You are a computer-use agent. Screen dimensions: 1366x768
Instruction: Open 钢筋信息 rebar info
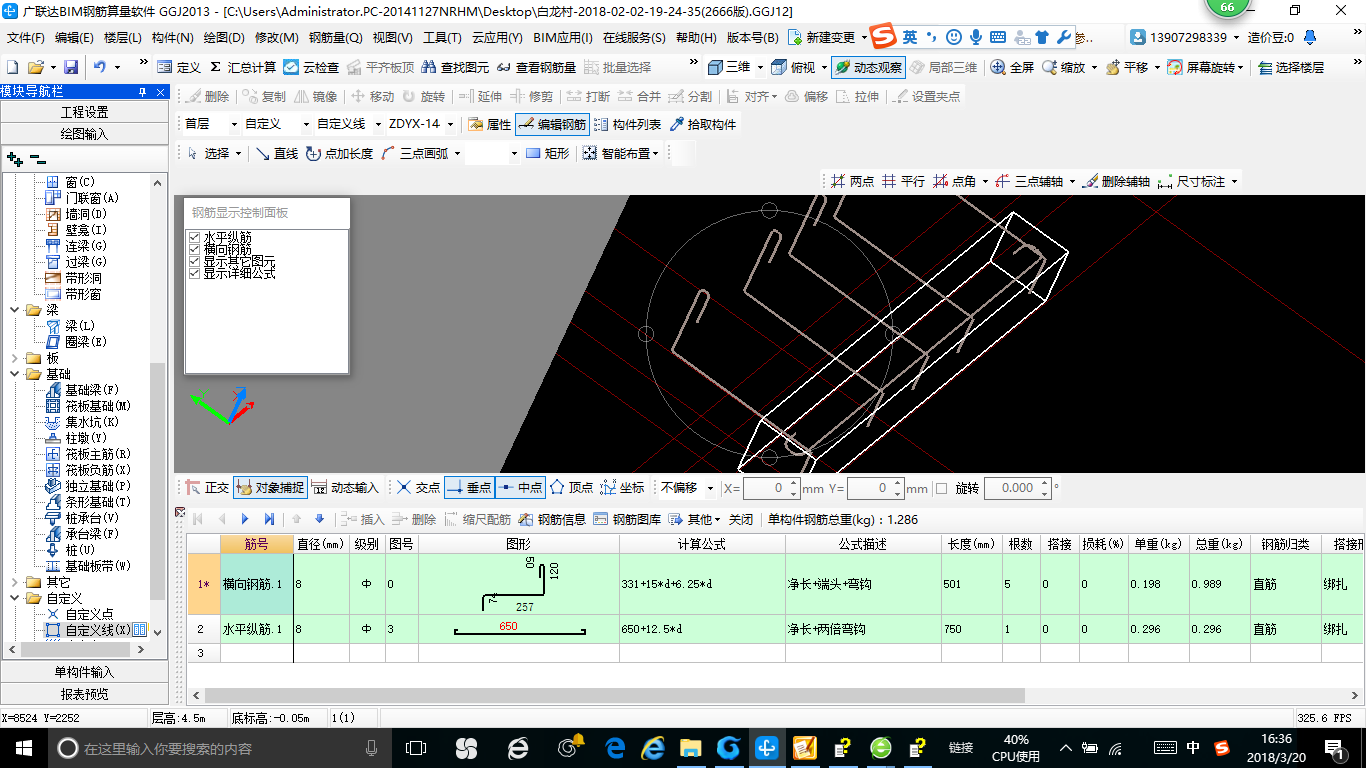coord(552,519)
